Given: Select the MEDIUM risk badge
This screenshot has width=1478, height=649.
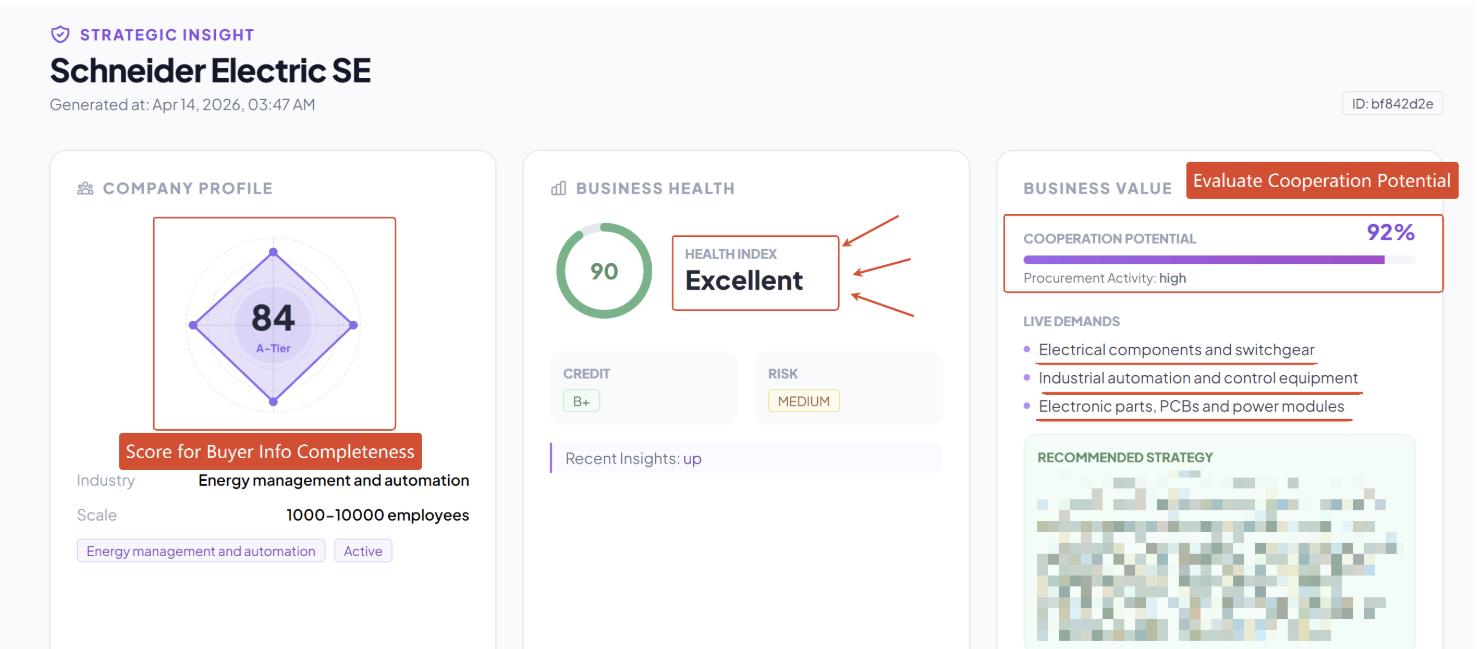Looking at the screenshot, I should (804, 401).
